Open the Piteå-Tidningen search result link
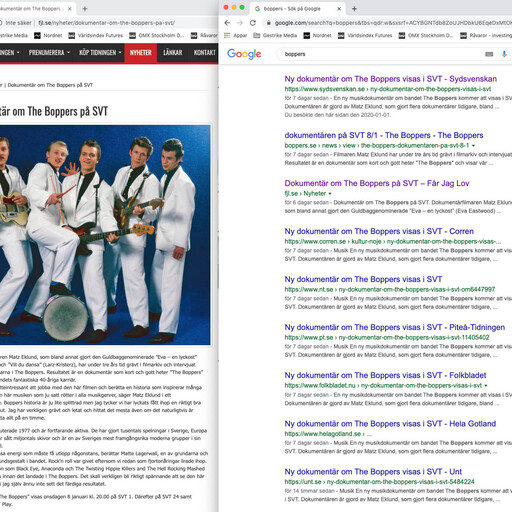The height and width of the screenshot is (512, 512). pos(394,327)
